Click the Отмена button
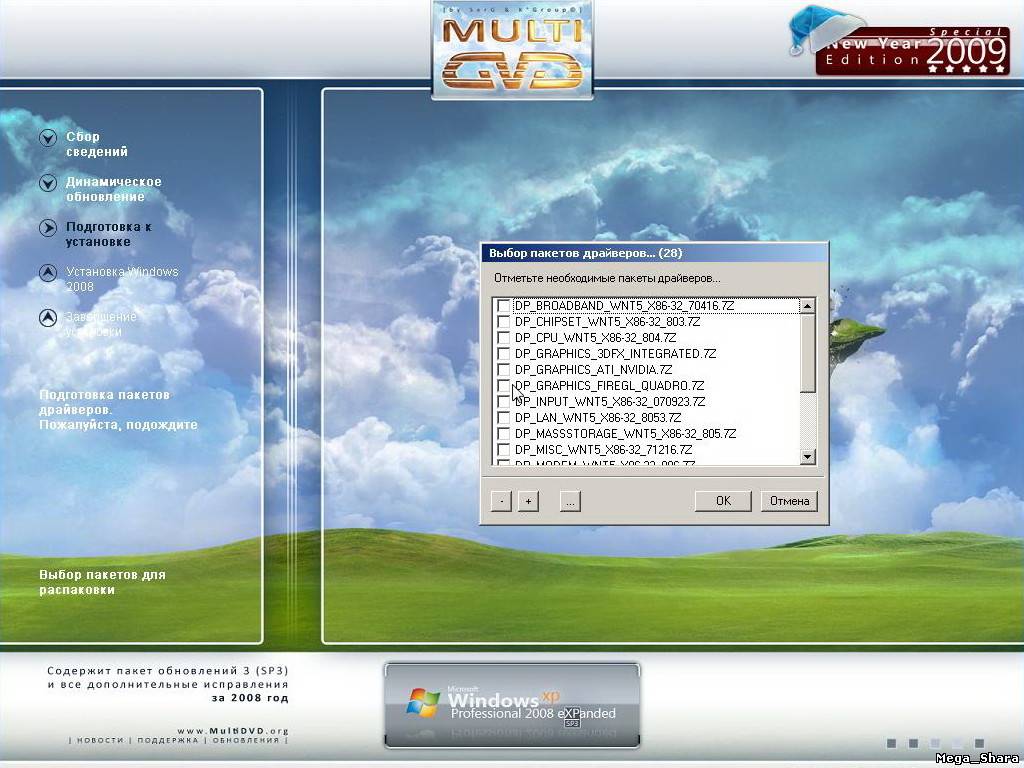The height and width of the screenshot is (768, 1024). click(x=790, y=501)
